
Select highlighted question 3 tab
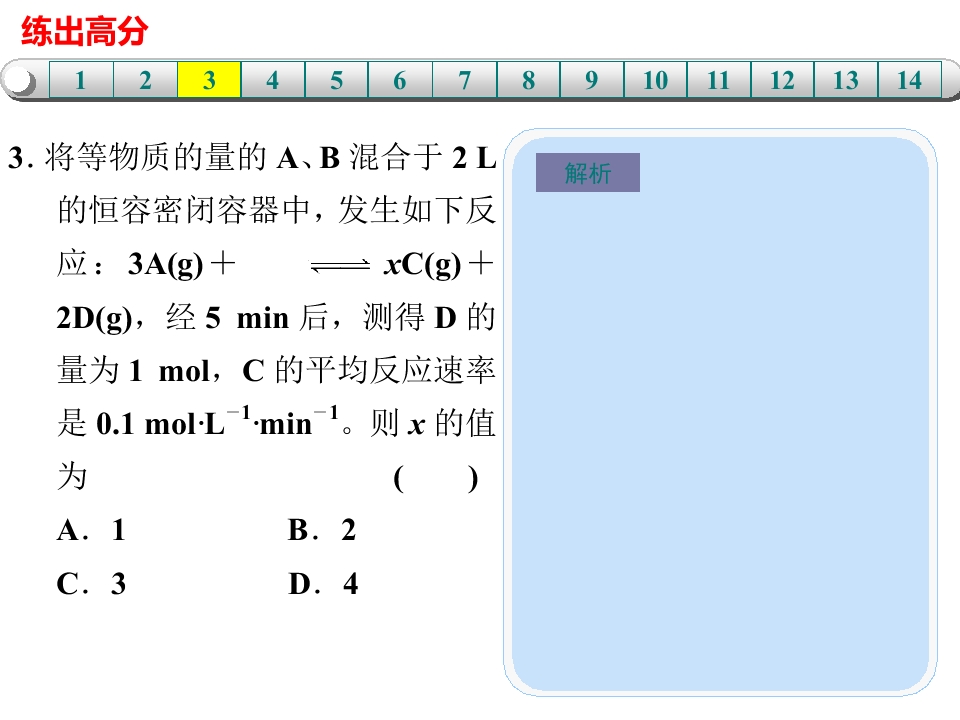[209, 80]
